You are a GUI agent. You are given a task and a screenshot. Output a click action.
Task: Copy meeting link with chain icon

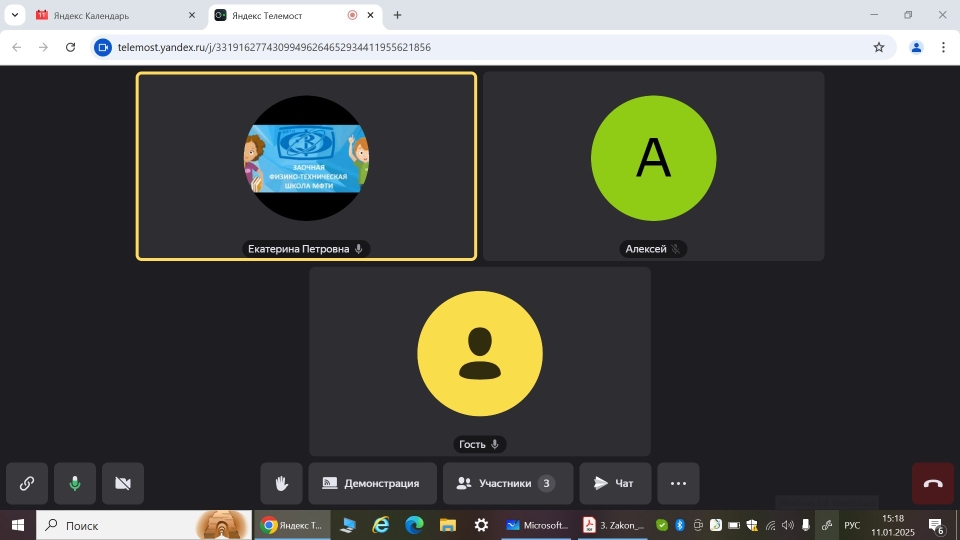coord(27,483)
